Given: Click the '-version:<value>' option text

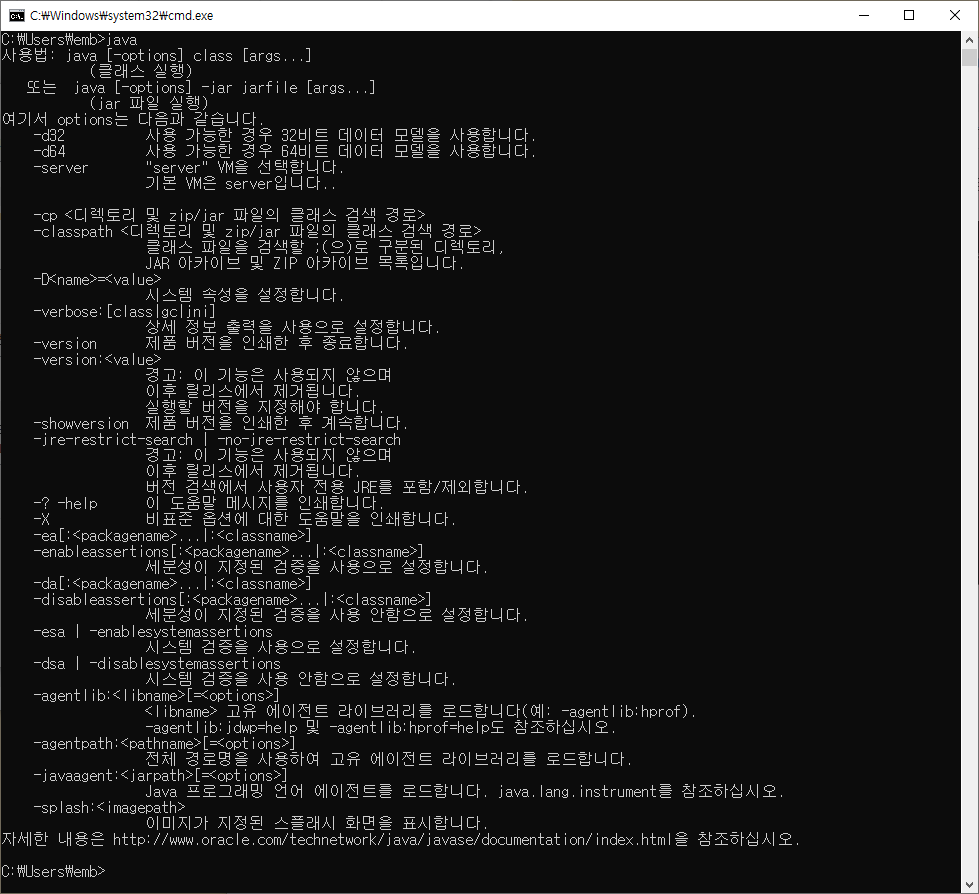Looking at the screenshot, I should click(x=97, y=360).
